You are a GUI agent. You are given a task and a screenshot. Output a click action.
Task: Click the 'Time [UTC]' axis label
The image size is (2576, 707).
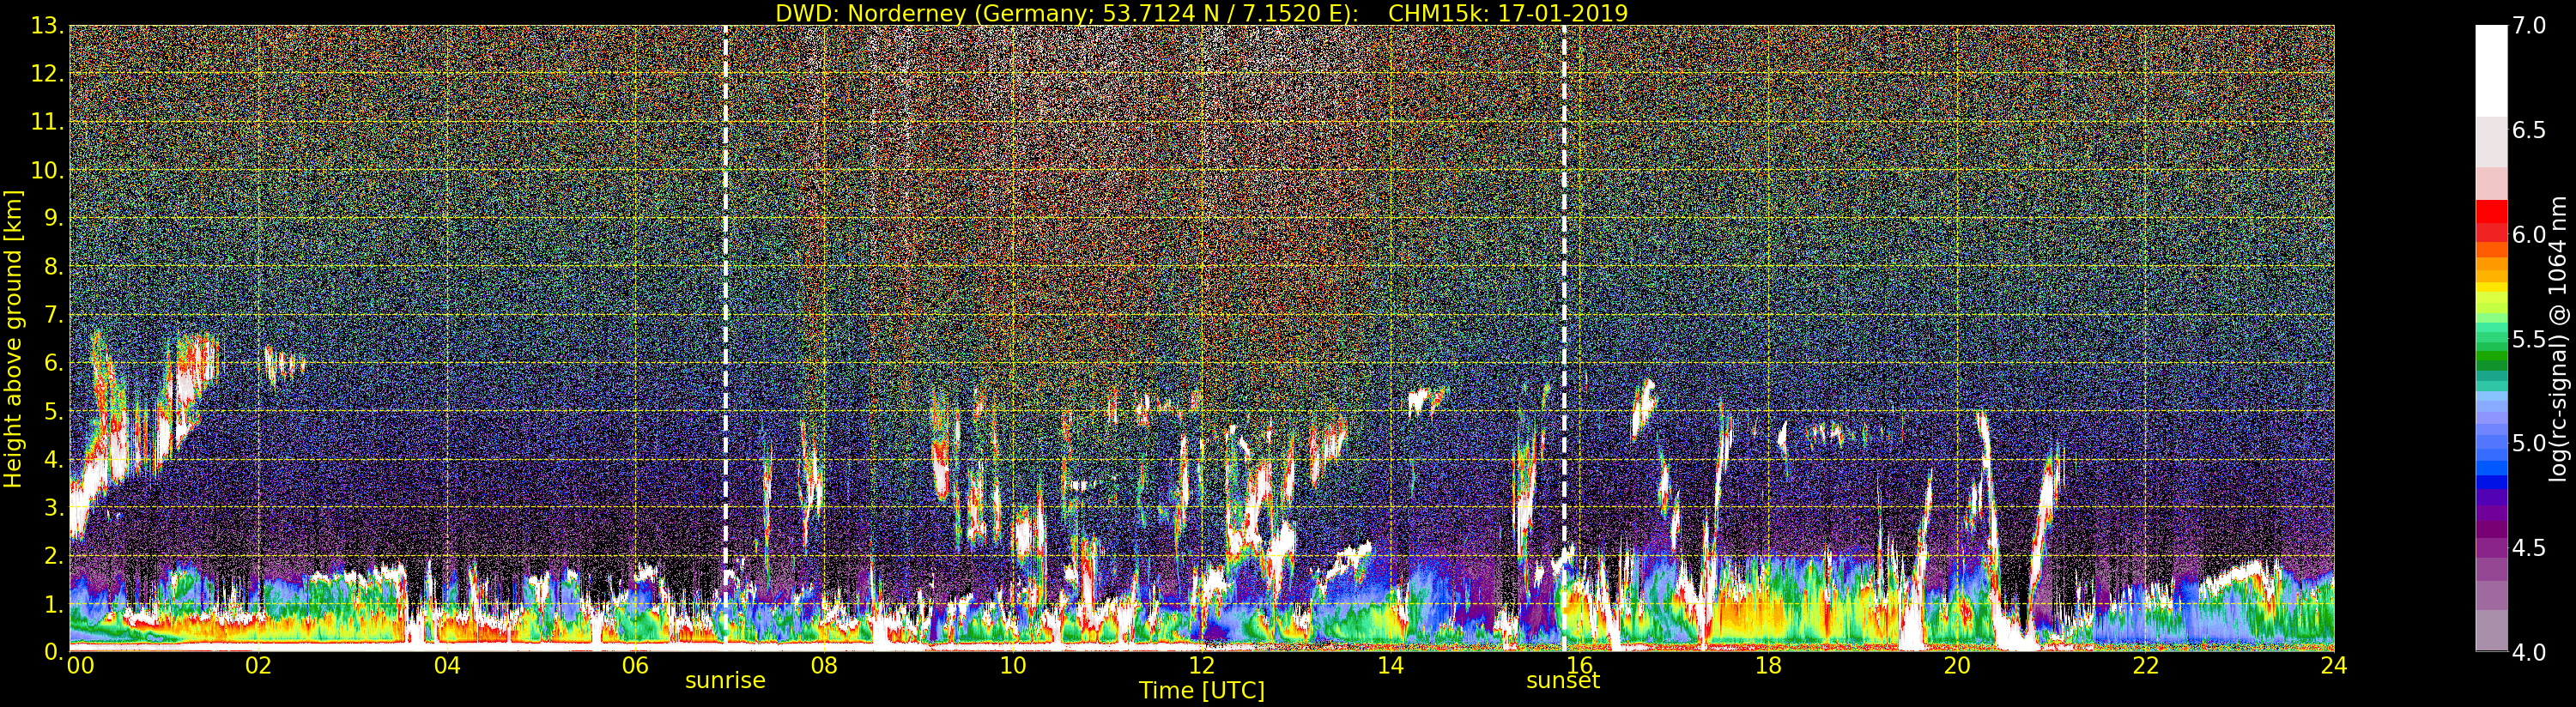coord(1201,690)
